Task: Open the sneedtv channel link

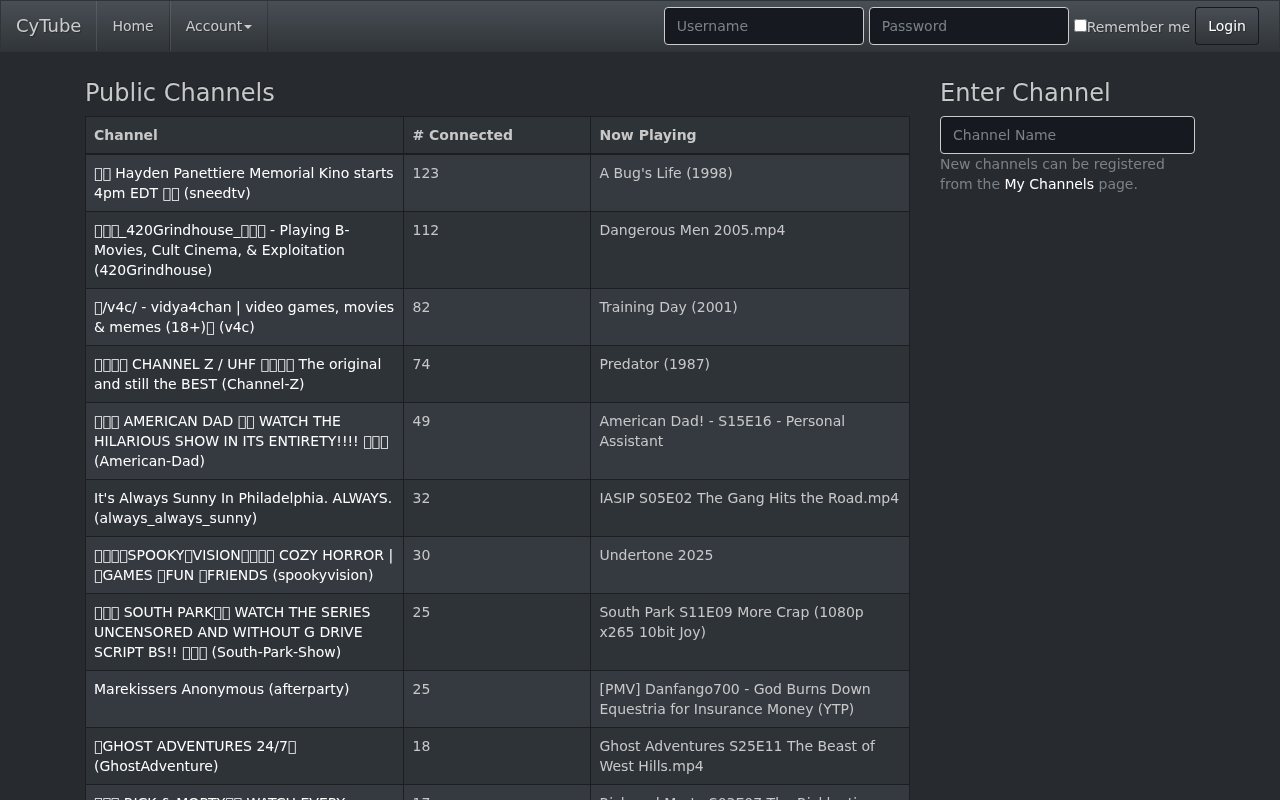Action: point(244,183)
